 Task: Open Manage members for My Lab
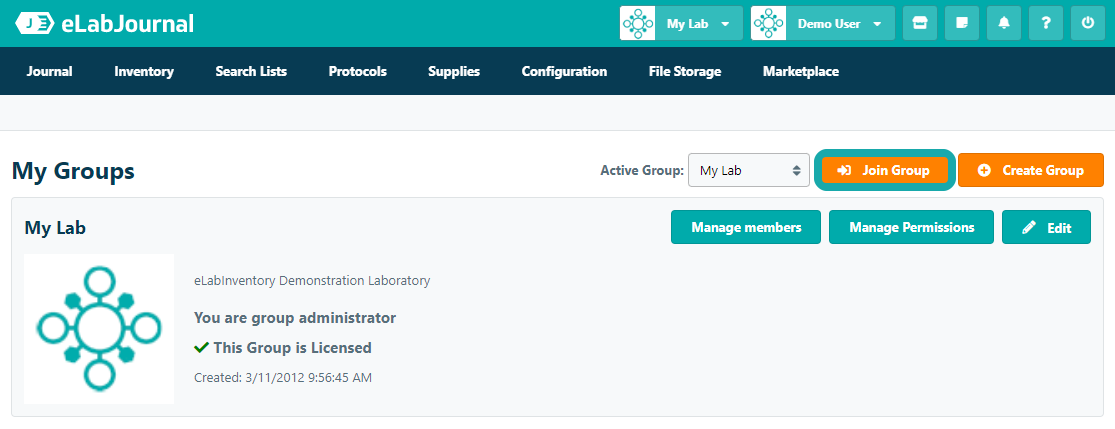click(x=745, y=227)
